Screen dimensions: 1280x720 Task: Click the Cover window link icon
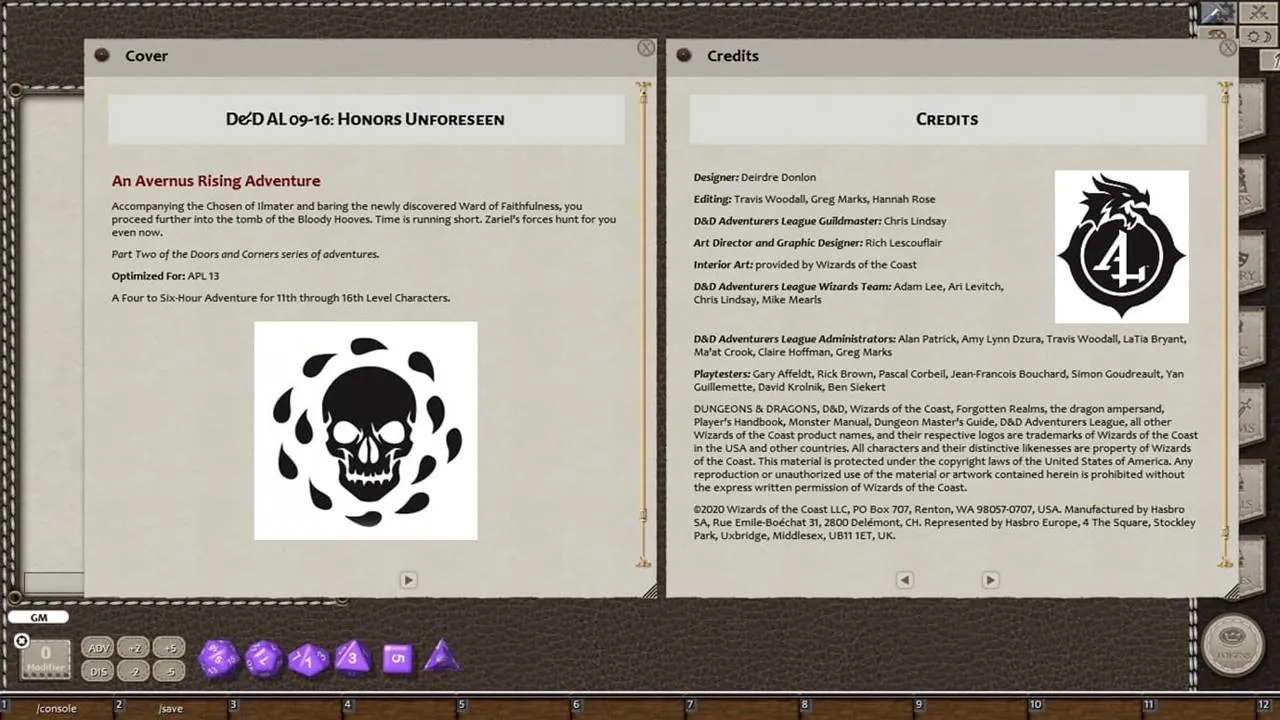click(102, 55)
